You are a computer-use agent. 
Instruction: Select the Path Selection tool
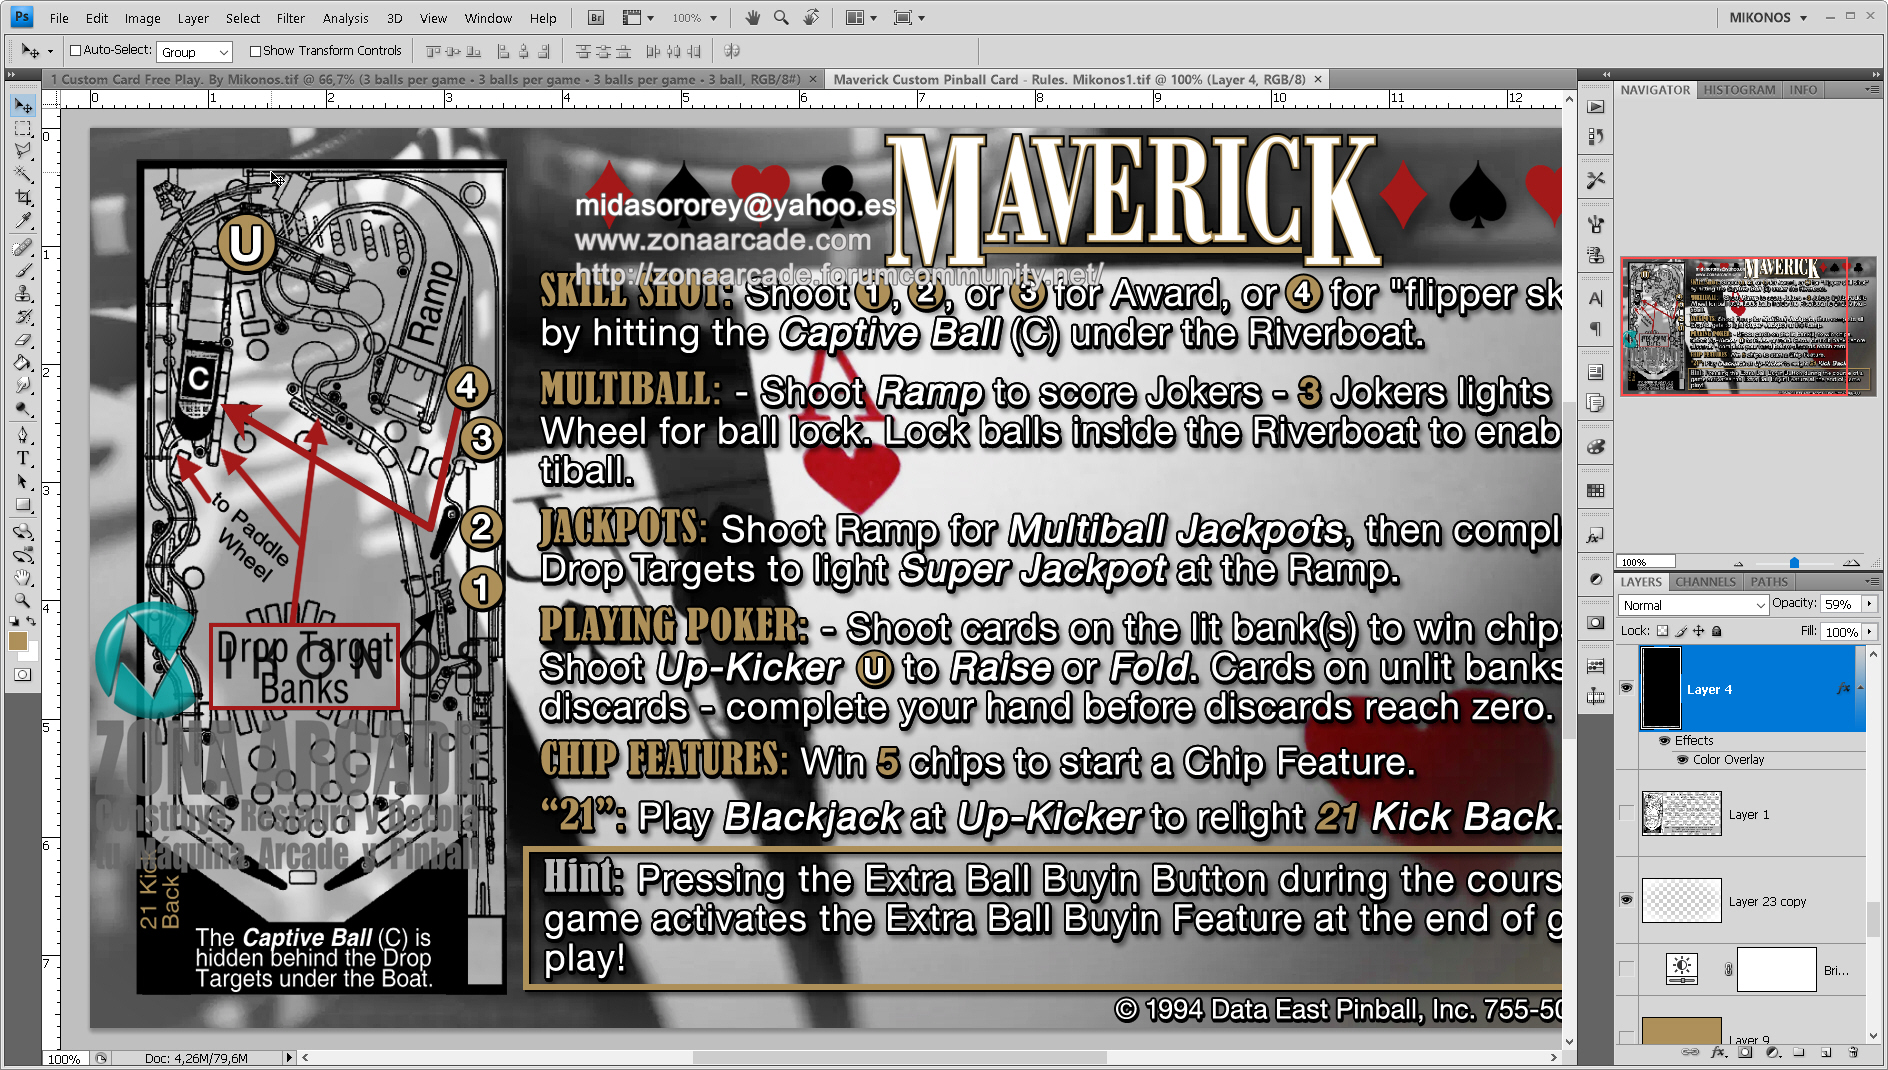22,481
